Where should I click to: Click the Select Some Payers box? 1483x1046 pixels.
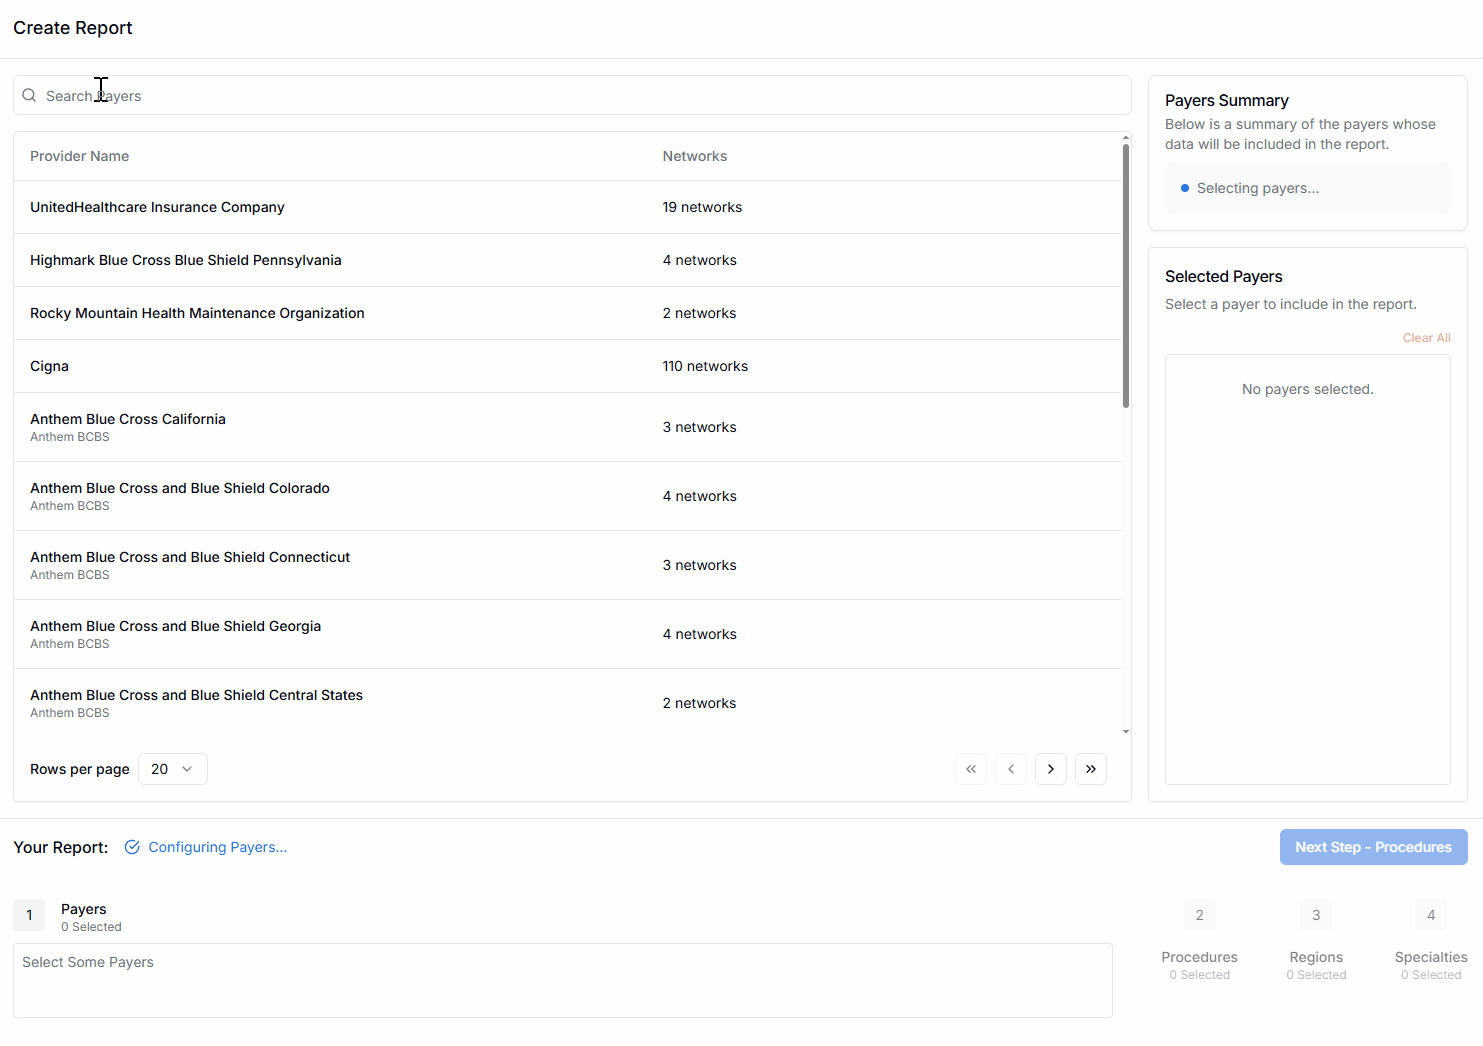[x=563, y=980]
